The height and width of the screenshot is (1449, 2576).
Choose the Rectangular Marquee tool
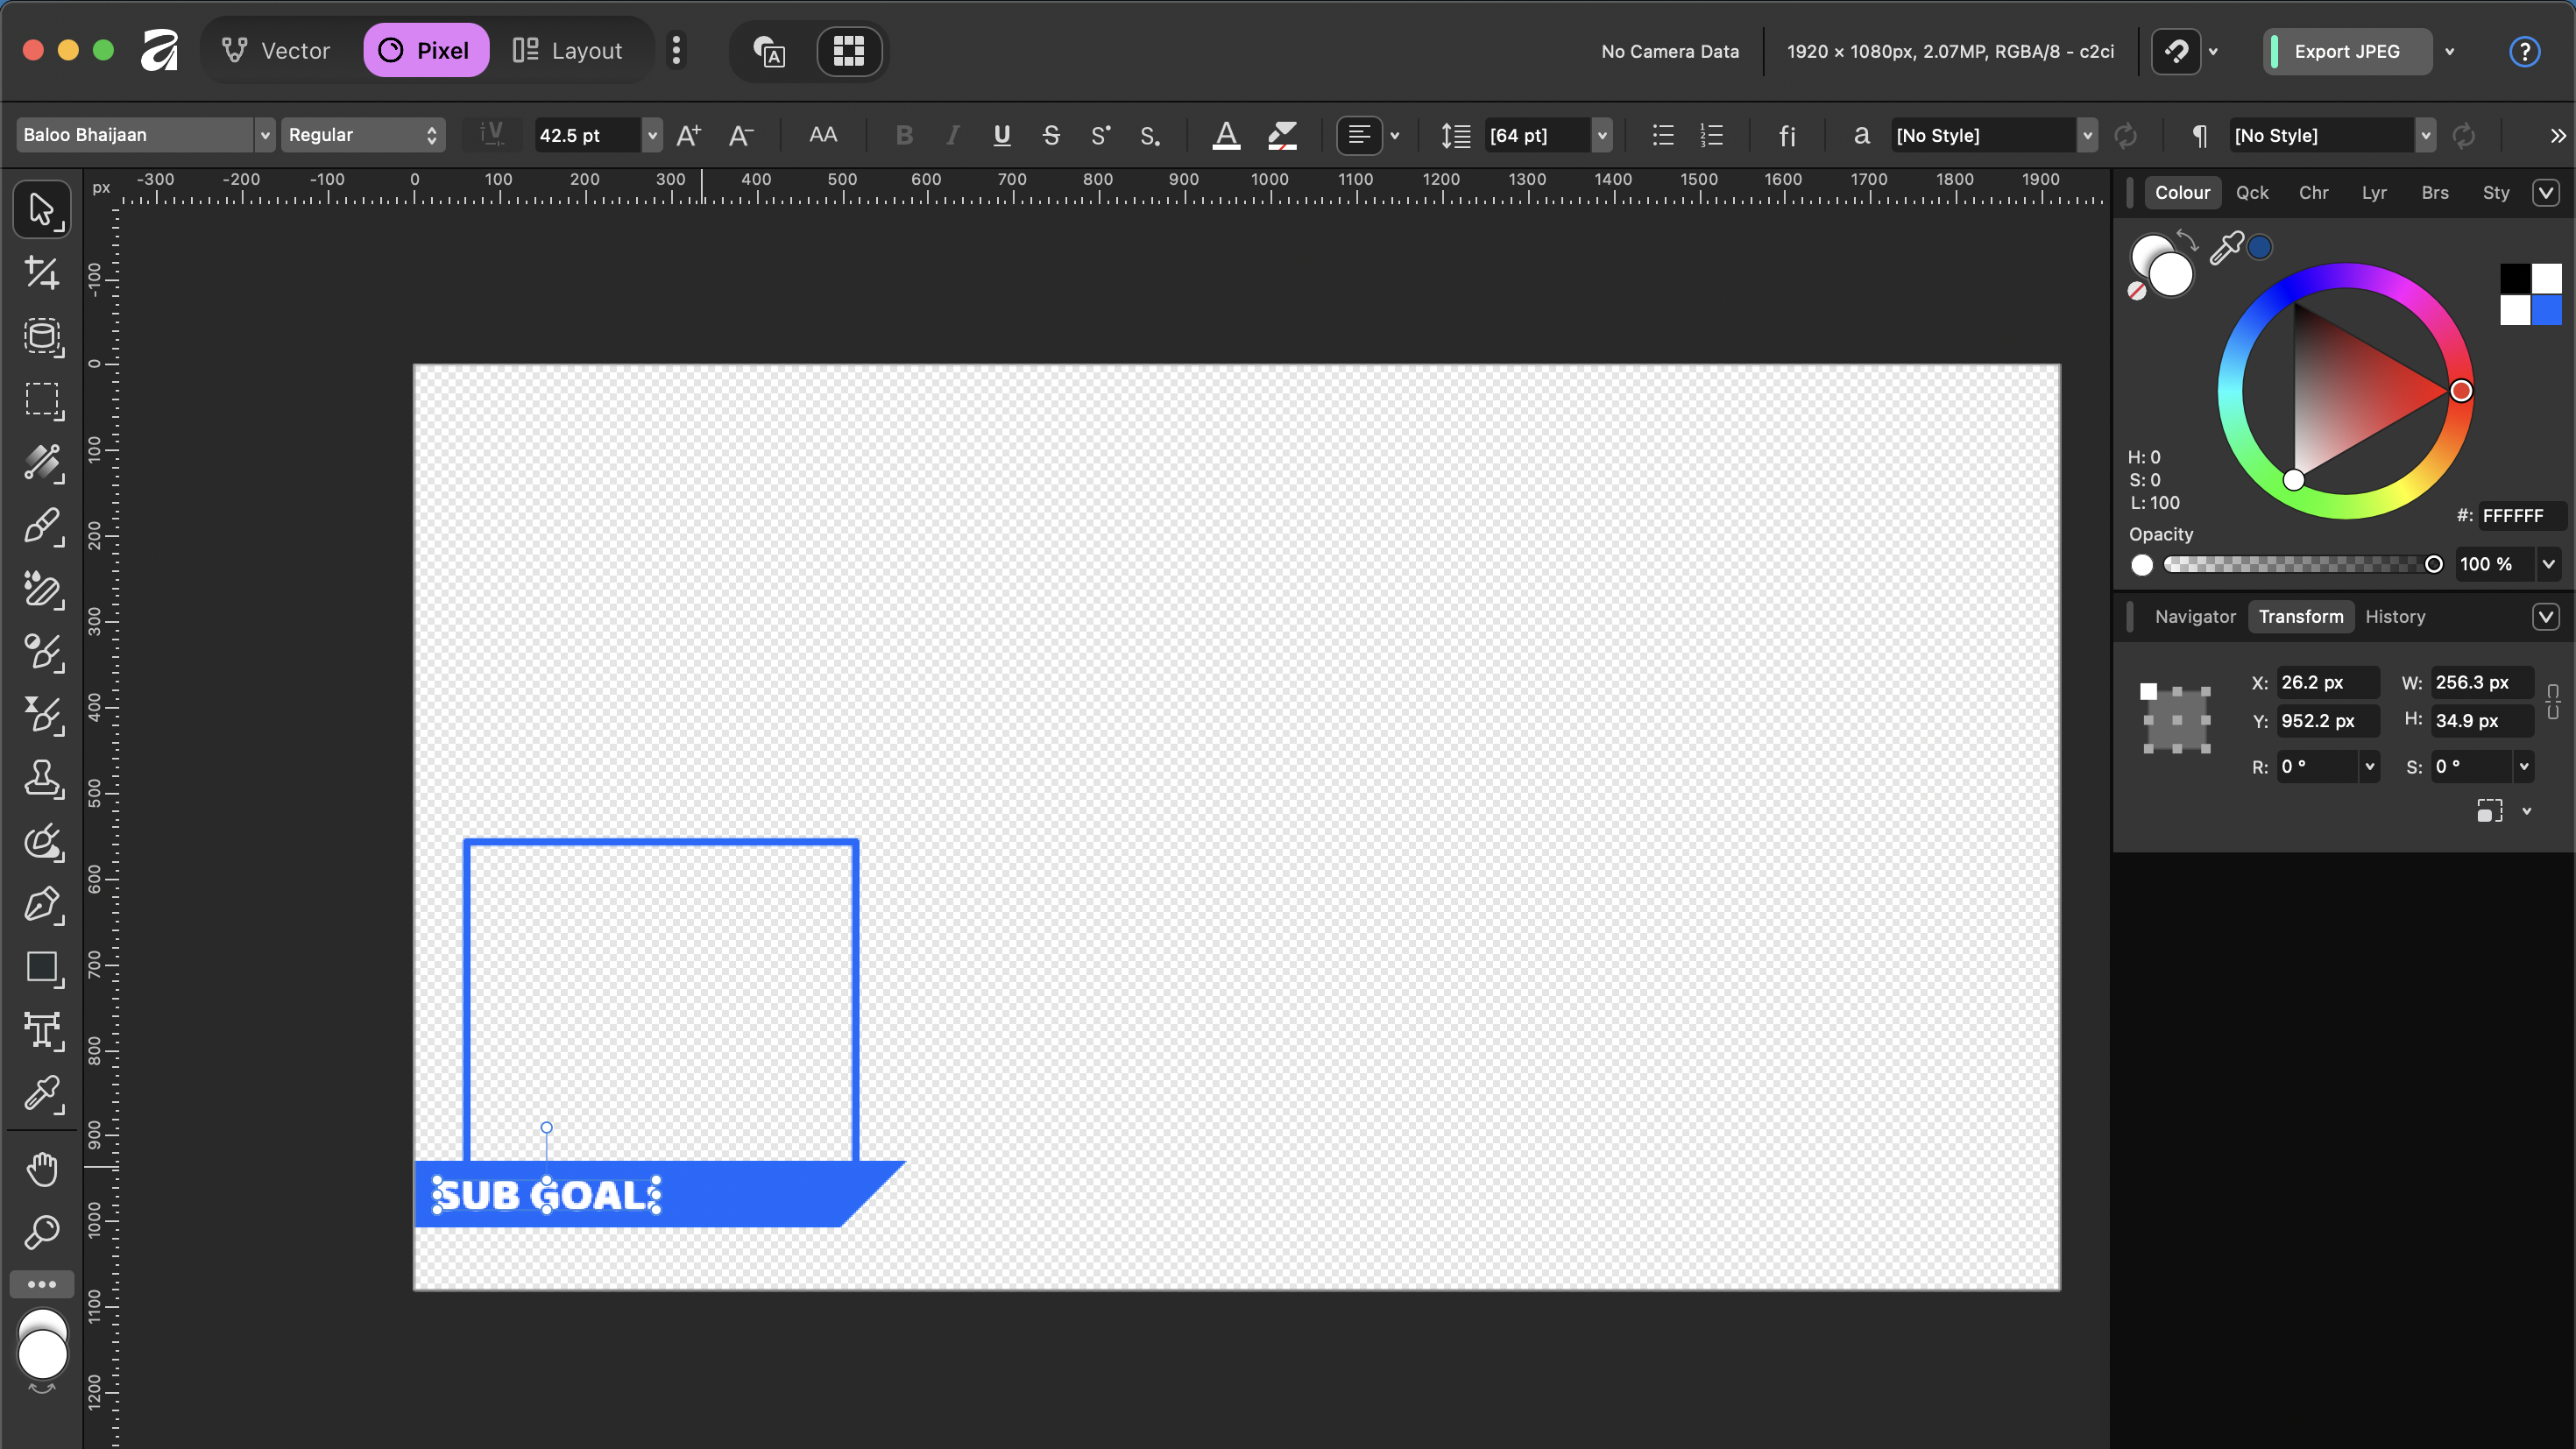pos(42,402)
